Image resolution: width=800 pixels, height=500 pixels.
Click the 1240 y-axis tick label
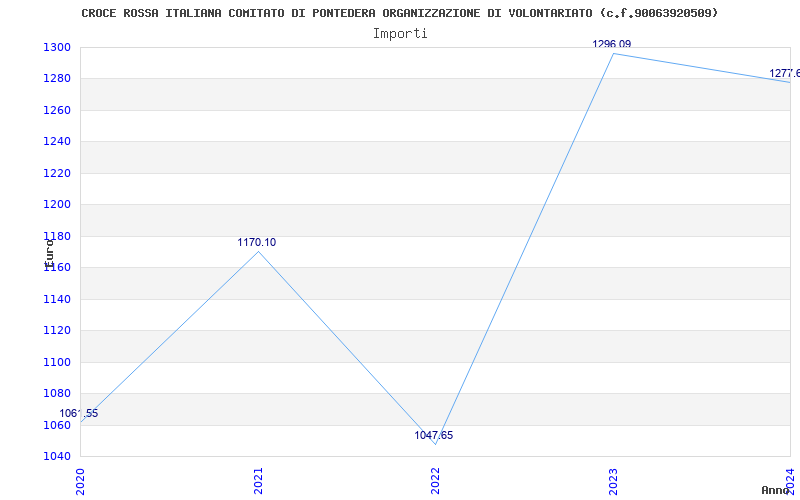[56, 141]
